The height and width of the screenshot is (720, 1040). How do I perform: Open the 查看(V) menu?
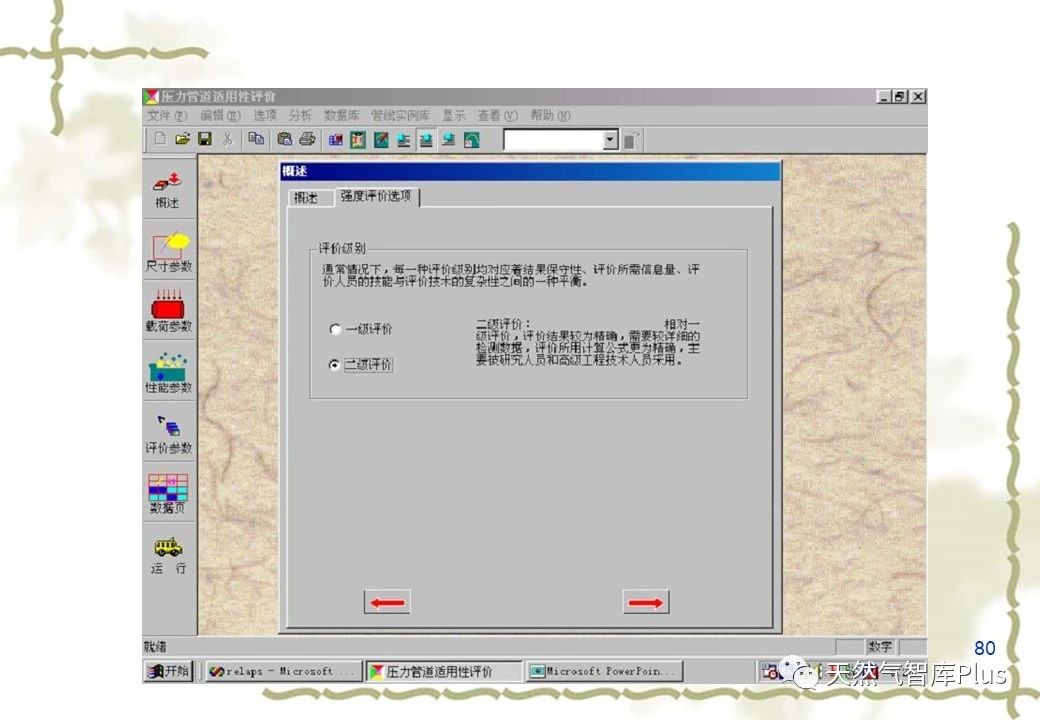[497, 115]
